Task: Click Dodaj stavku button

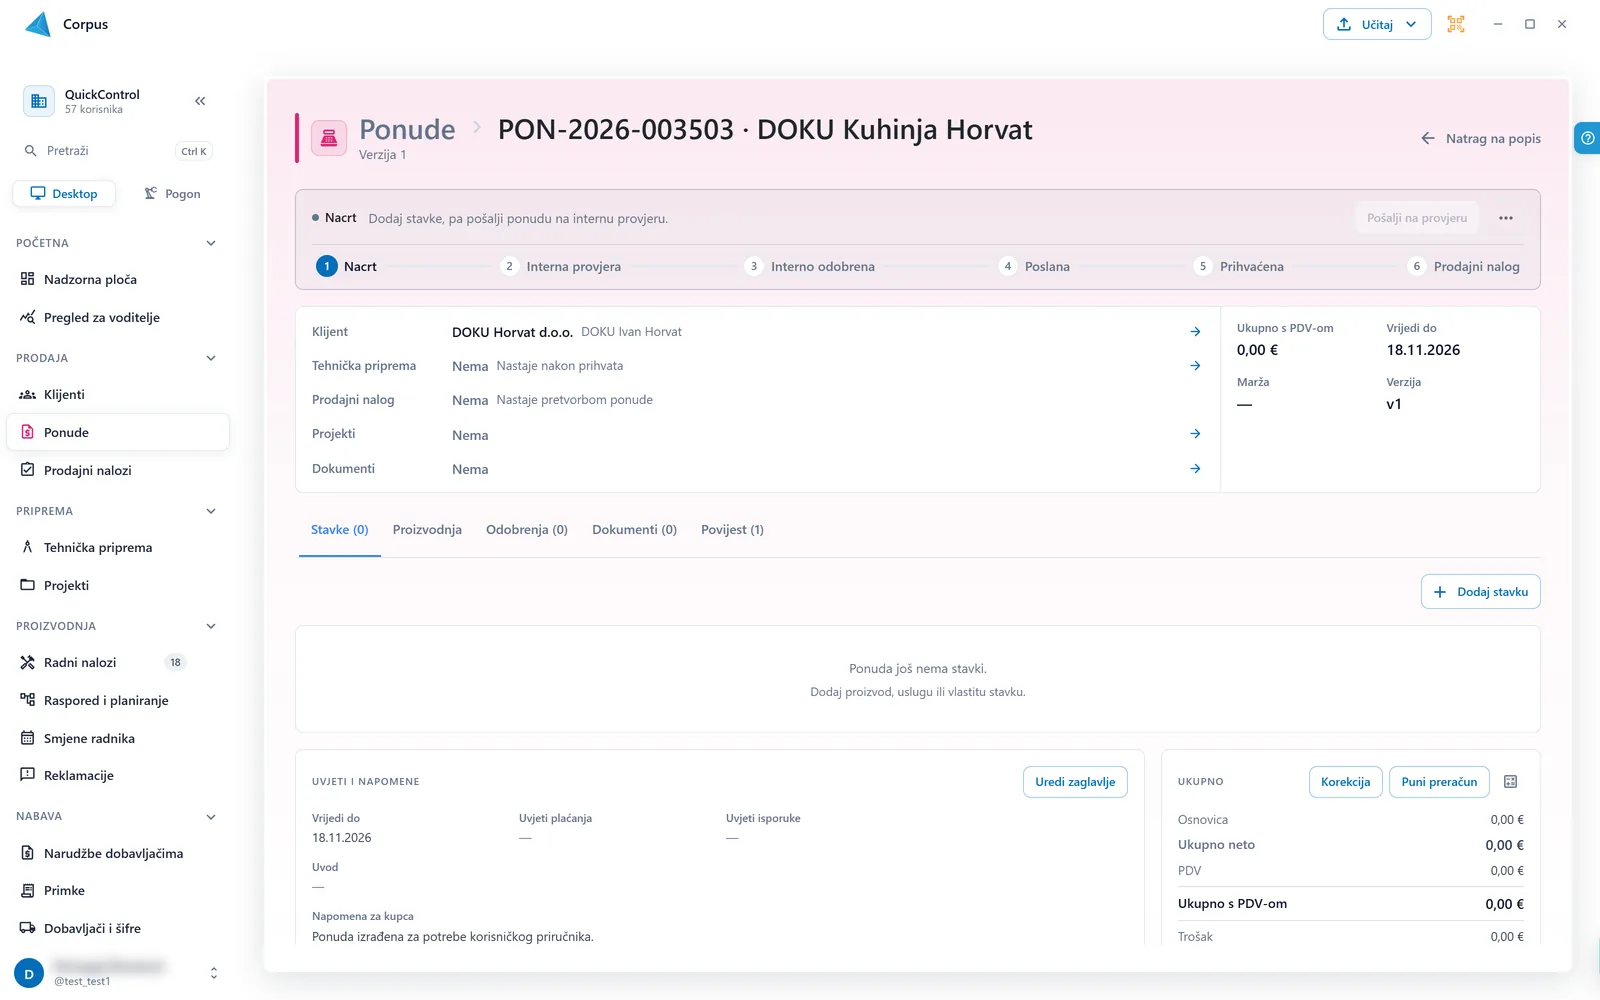Action: (1481, 592)
